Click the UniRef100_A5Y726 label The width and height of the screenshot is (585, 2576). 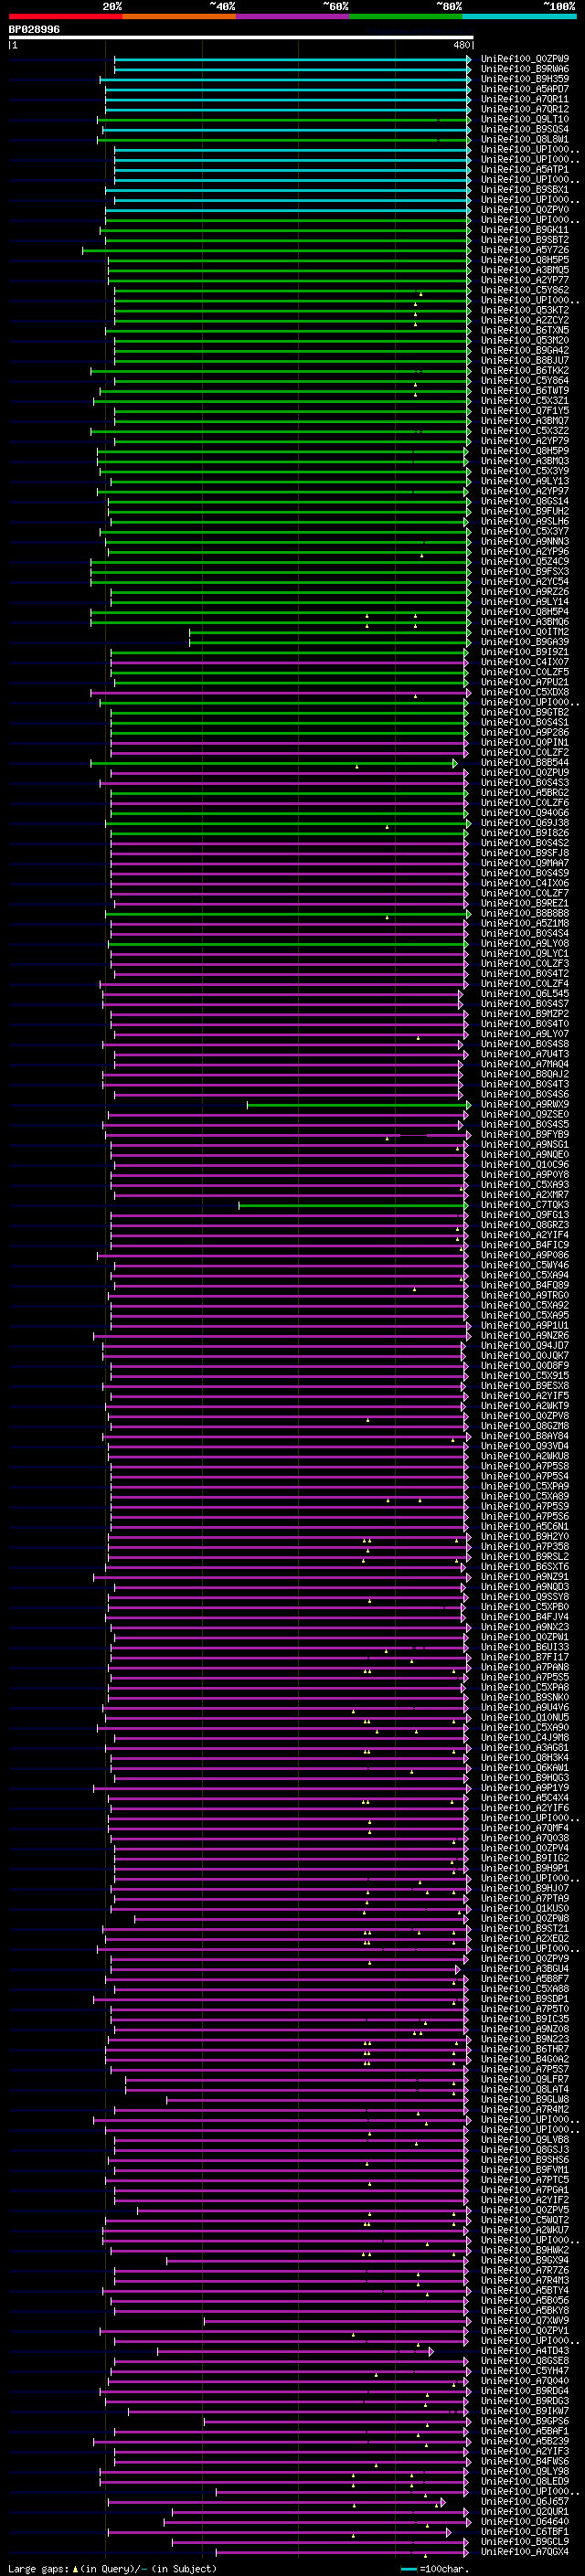coord(525,250)
